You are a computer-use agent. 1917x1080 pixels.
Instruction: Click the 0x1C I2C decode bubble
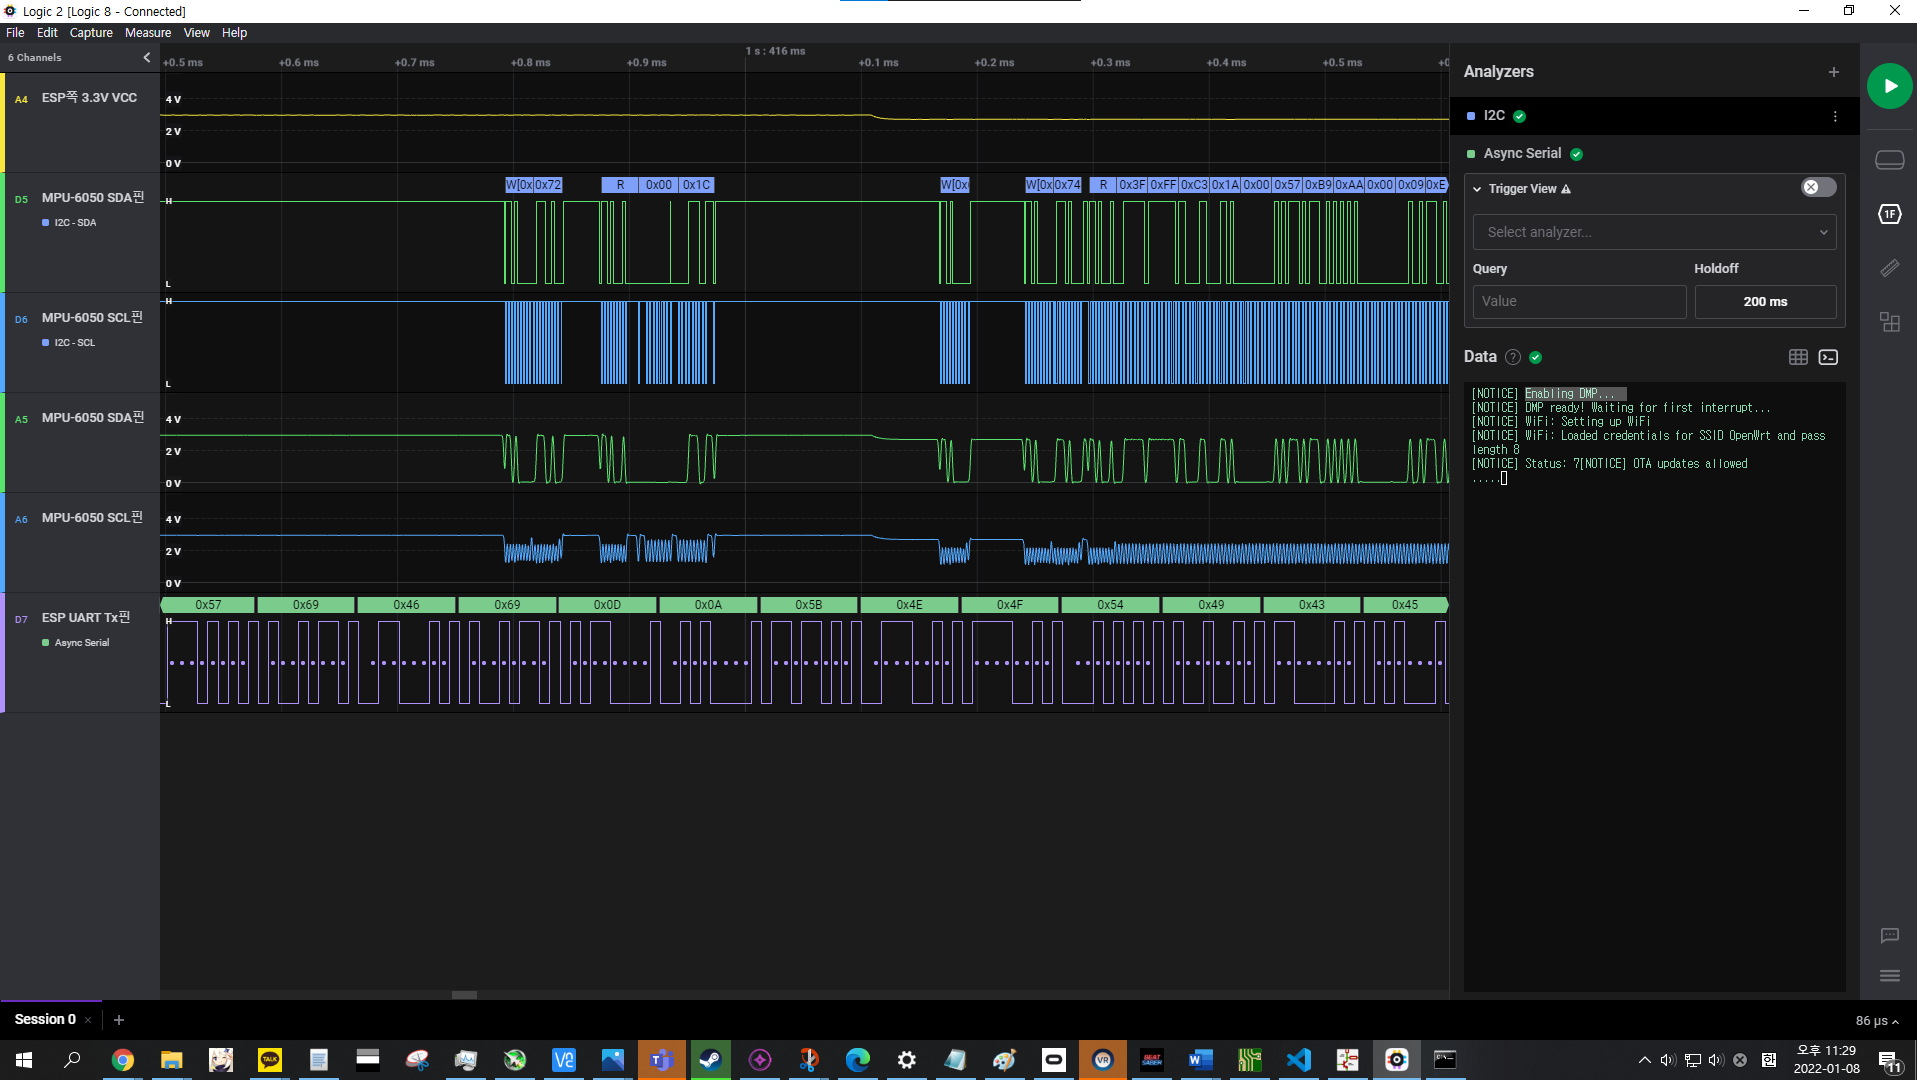(696, 185)
